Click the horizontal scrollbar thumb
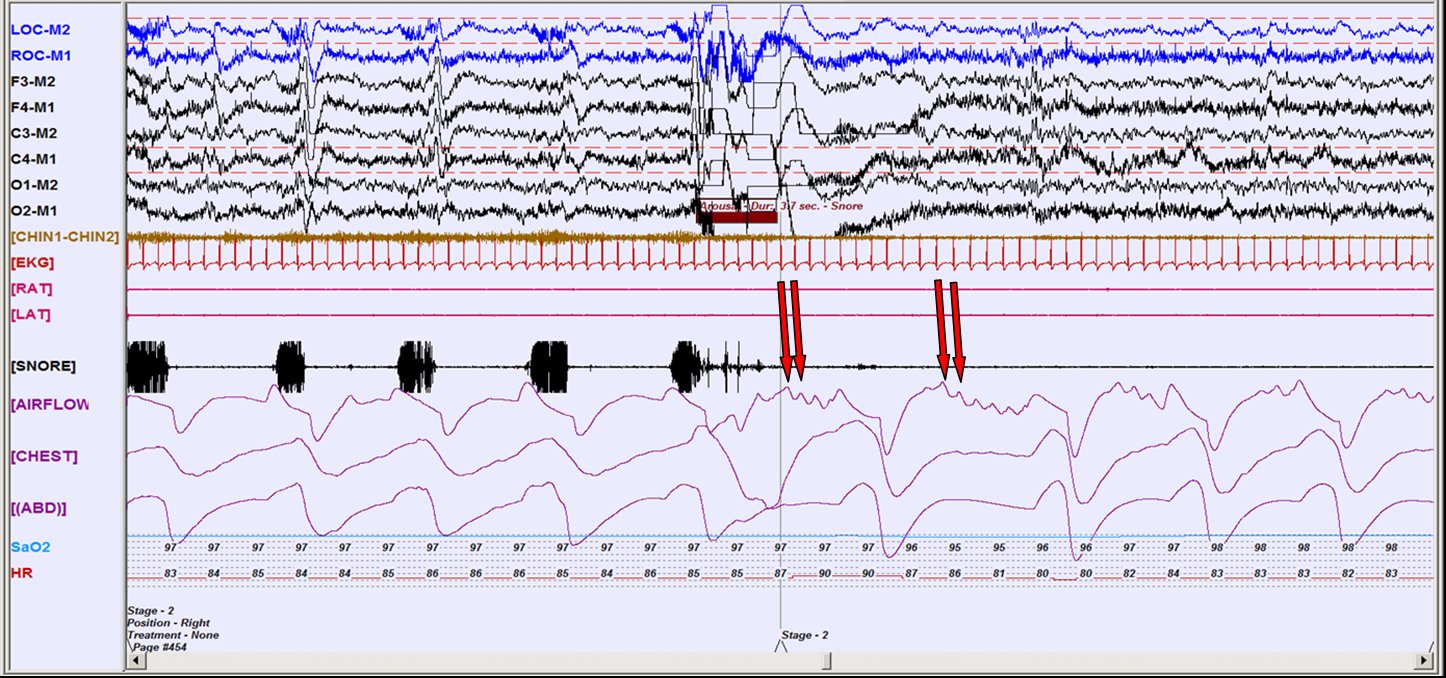This screenshot has width=1446, height=678. point(826,660)
